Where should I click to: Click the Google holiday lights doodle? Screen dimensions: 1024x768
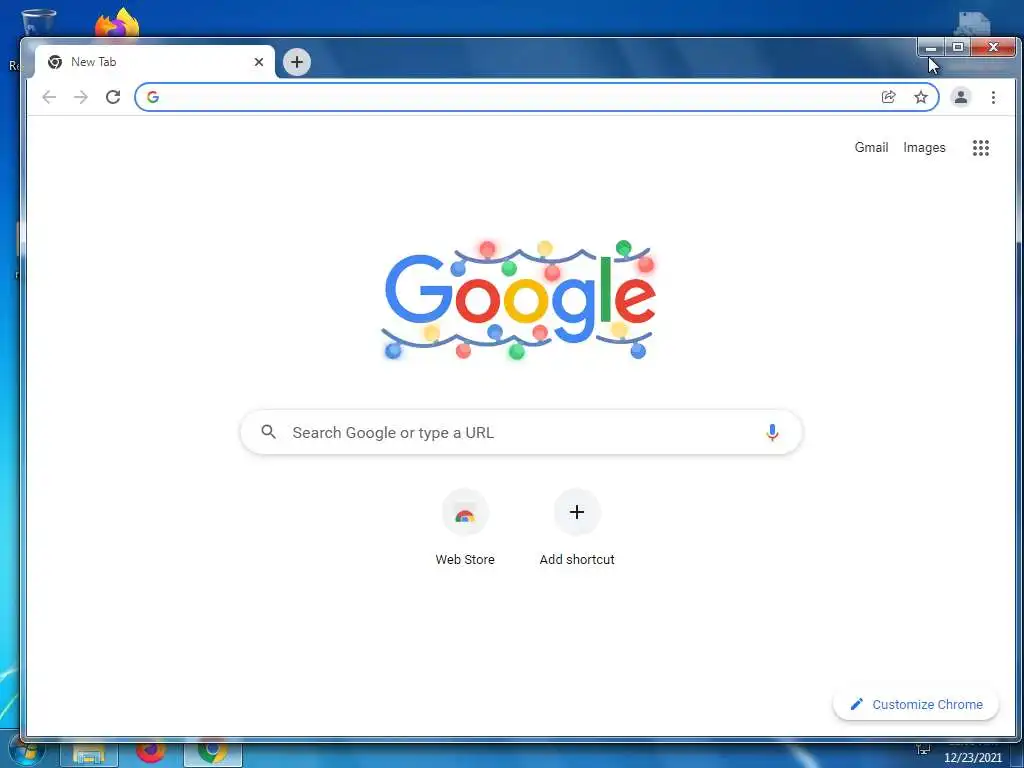pos(519,300)
